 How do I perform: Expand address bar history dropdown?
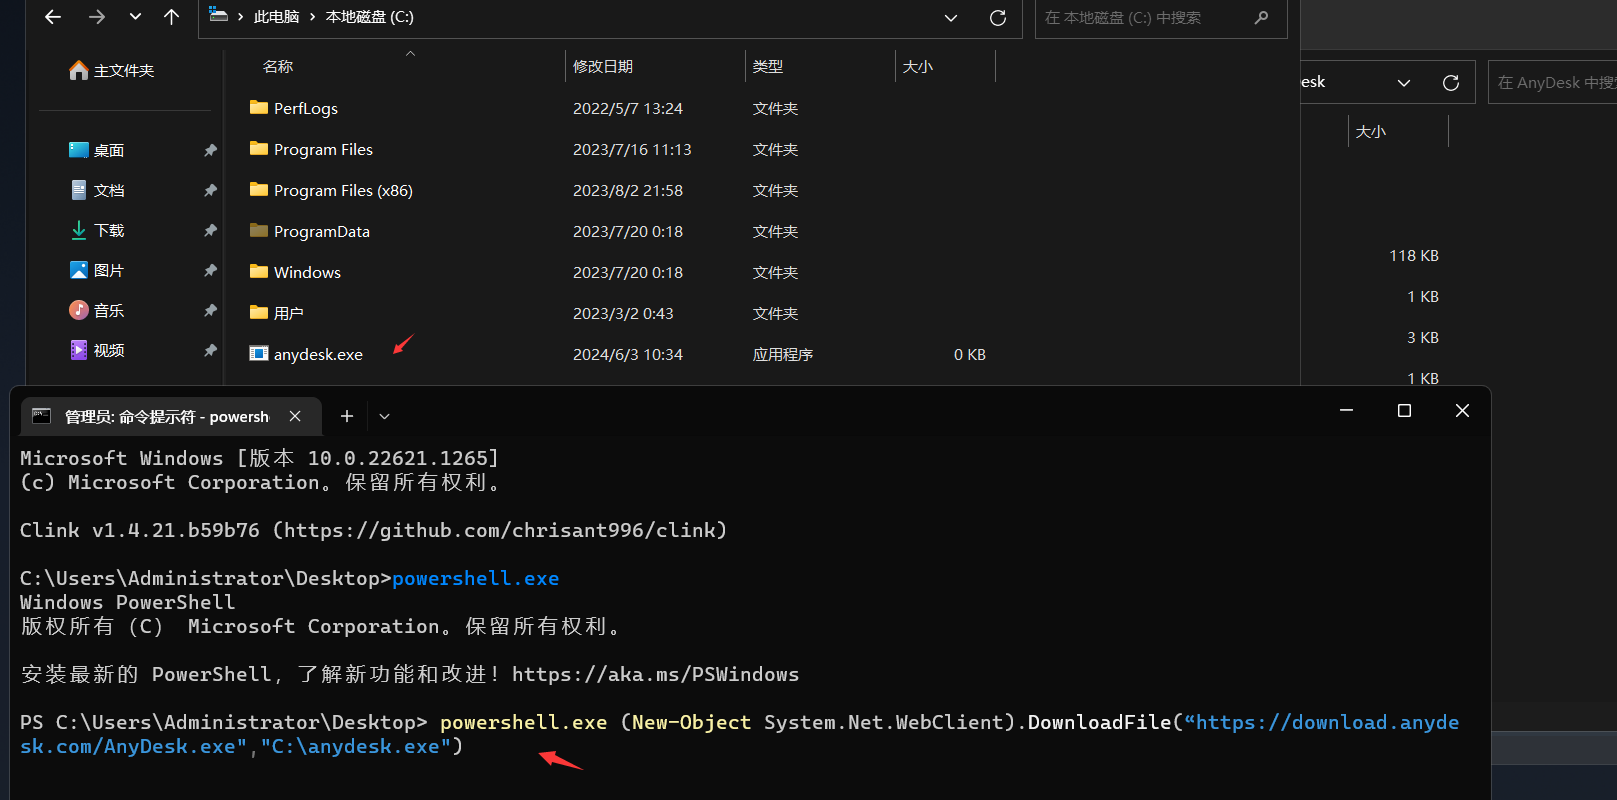click(x=951, y=18)
